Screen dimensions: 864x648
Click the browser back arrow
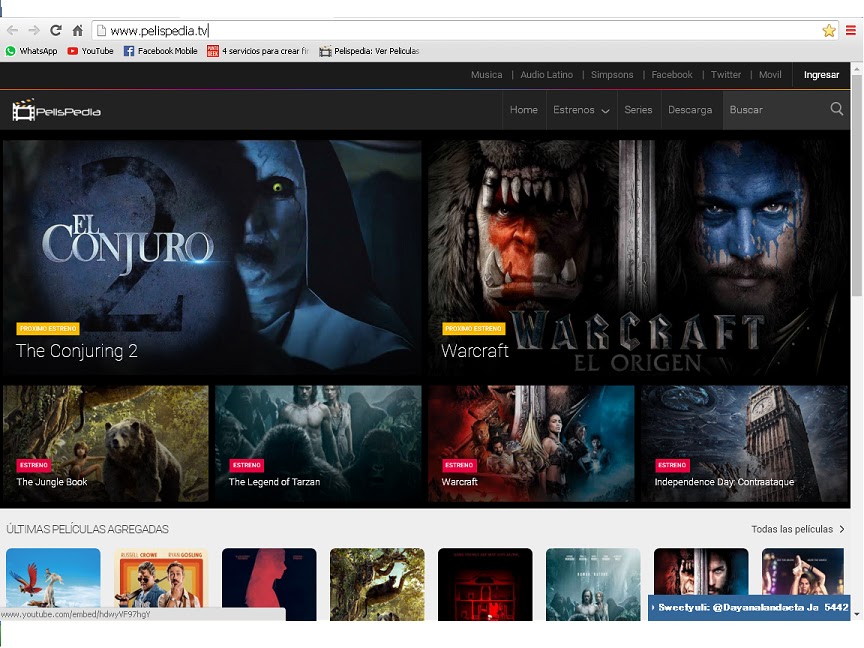tap(12, 30)
